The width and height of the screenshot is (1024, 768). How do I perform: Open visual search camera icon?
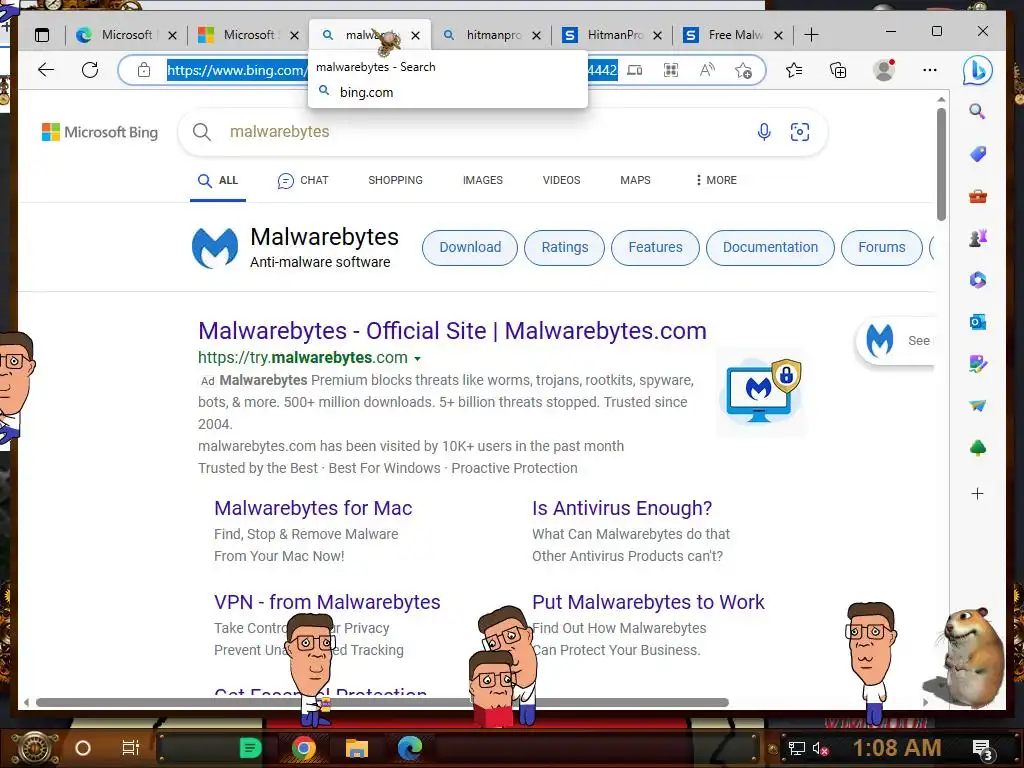pyautogui.click(x=800, y=132)
